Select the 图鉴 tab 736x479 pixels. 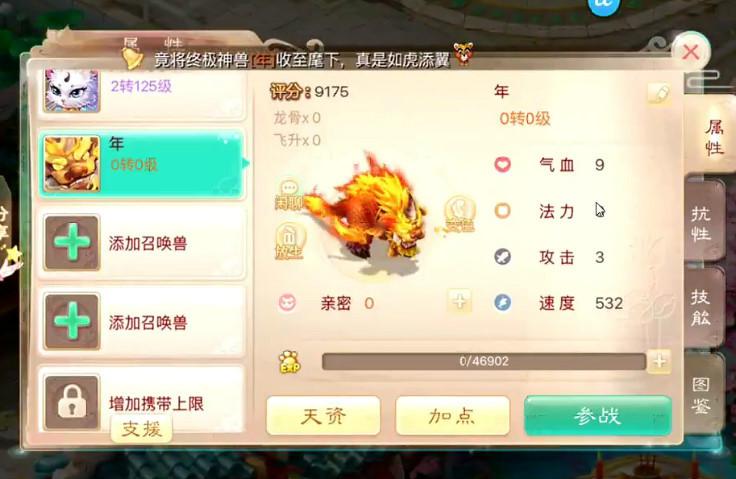(x=701, y=394)
